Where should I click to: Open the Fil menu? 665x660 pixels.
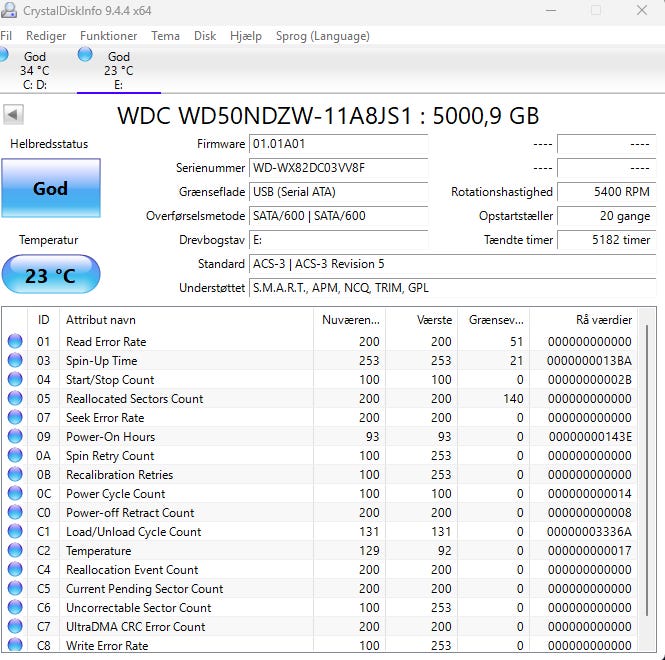(x=6, y=36)
